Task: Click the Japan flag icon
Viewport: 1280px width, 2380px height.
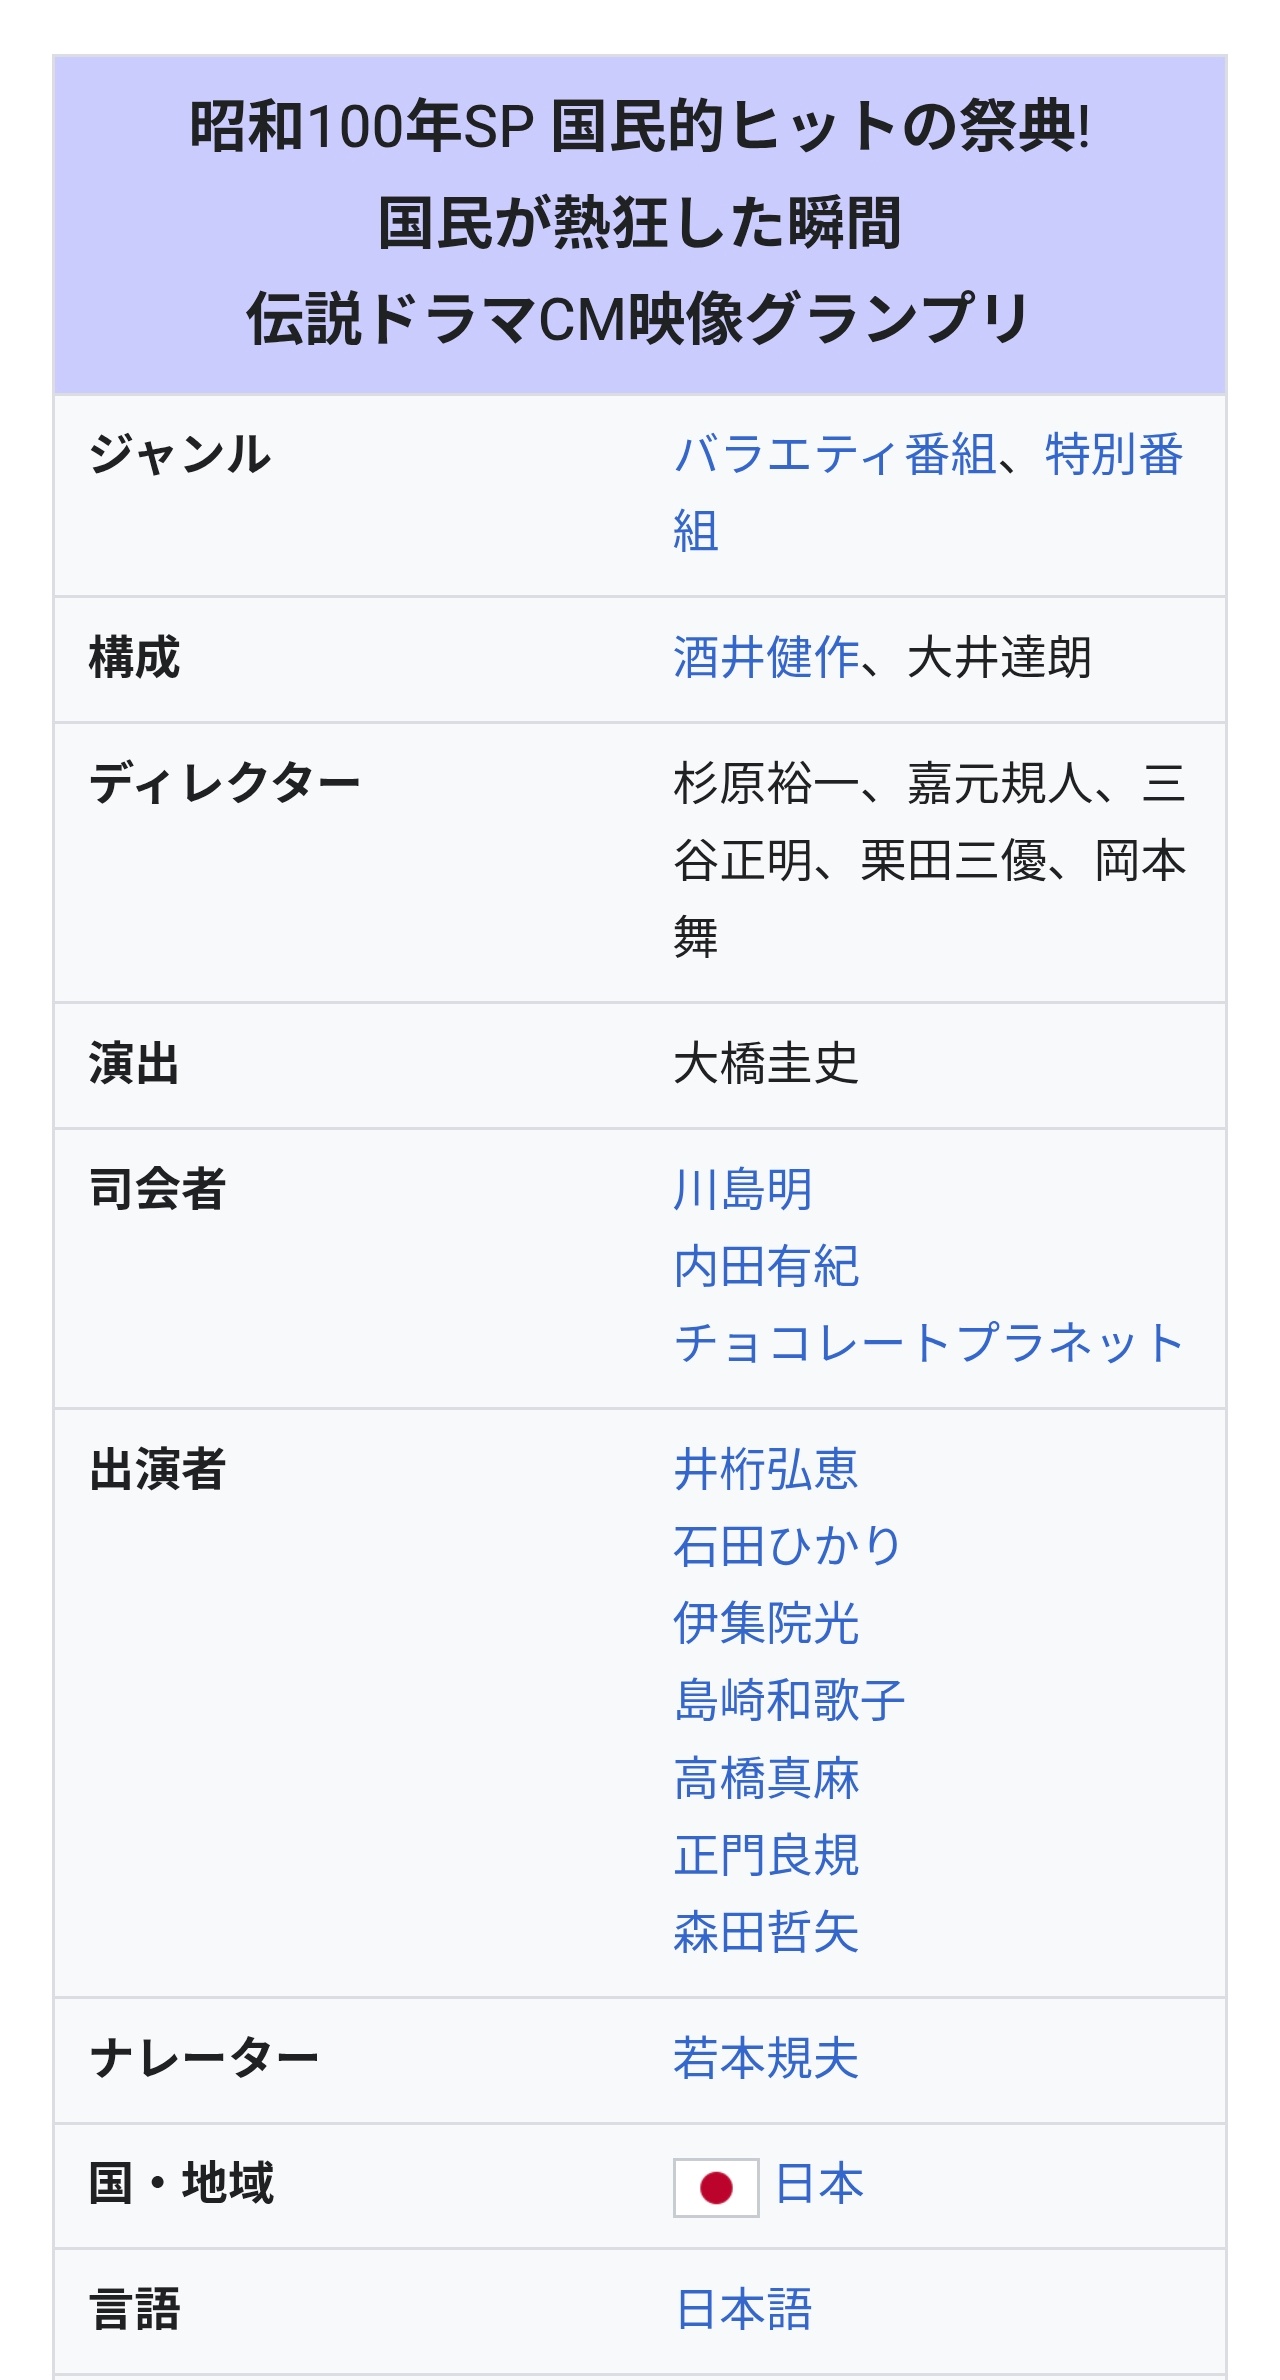Action: (x=715, y=2187)
